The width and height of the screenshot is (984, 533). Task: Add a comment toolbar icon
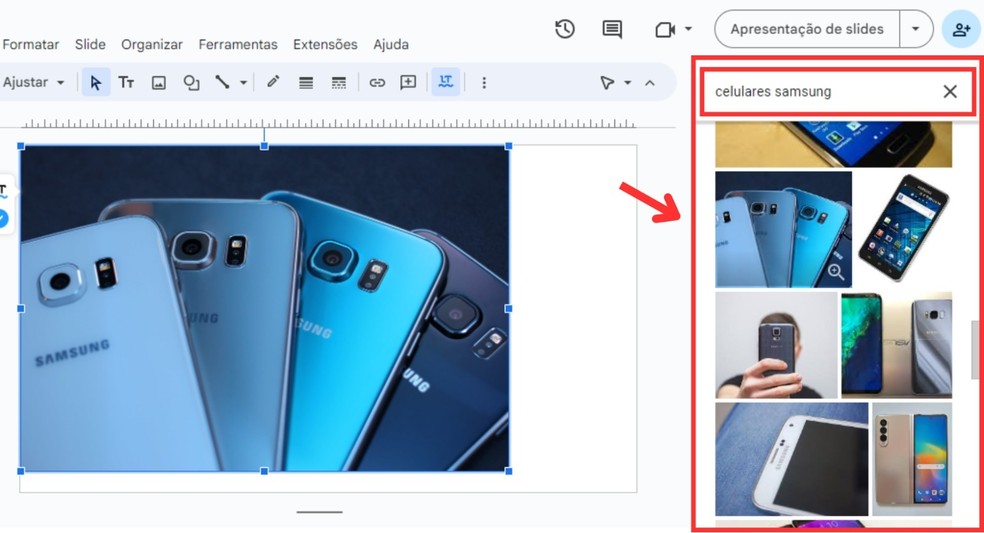(408, 82)
